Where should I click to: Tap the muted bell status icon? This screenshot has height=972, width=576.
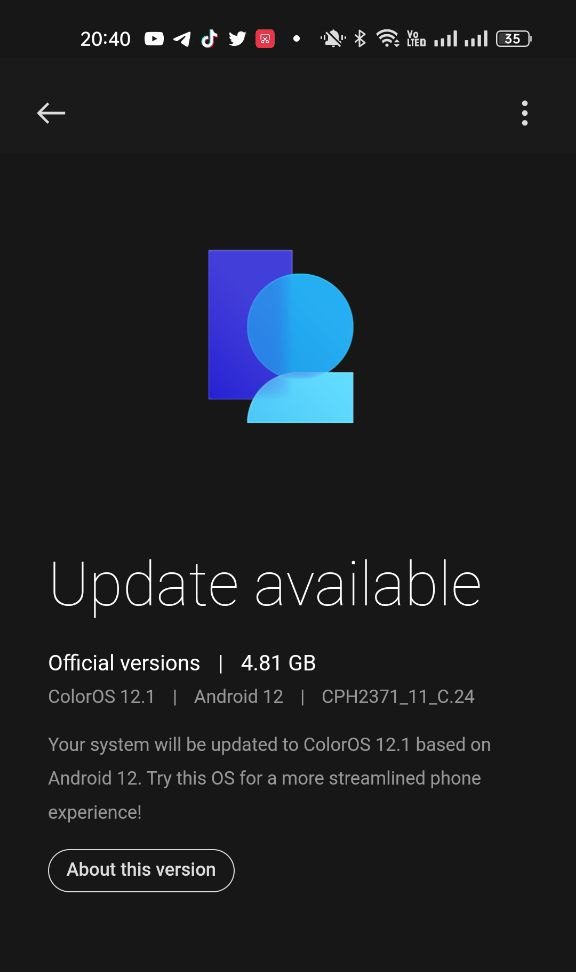tap(333, 39)
